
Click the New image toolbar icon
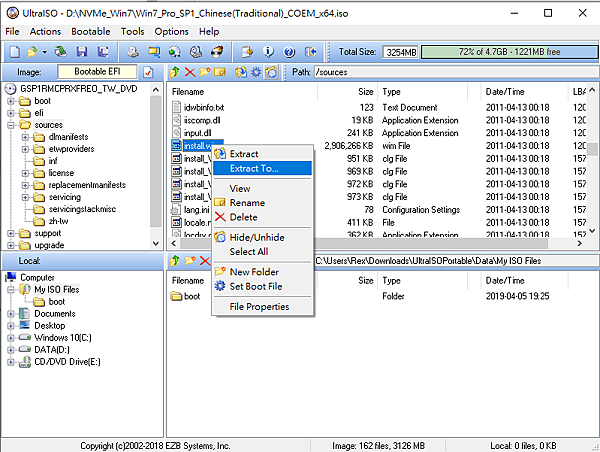coord(15,52)
